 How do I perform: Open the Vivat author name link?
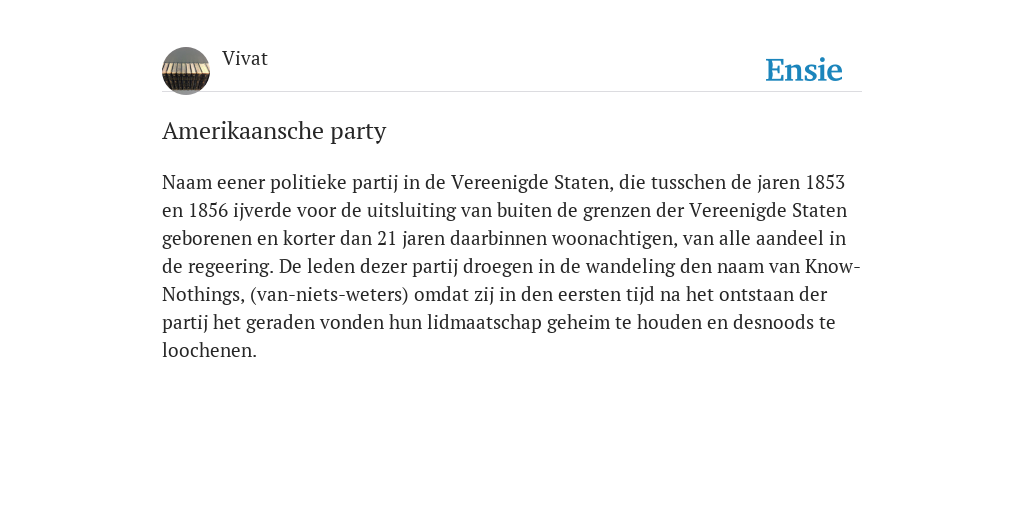pos(245,59)
